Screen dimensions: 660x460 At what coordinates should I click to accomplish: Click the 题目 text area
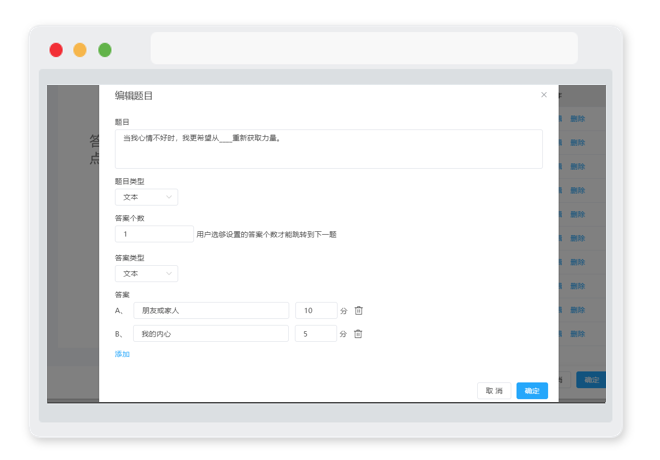(329, 149)
